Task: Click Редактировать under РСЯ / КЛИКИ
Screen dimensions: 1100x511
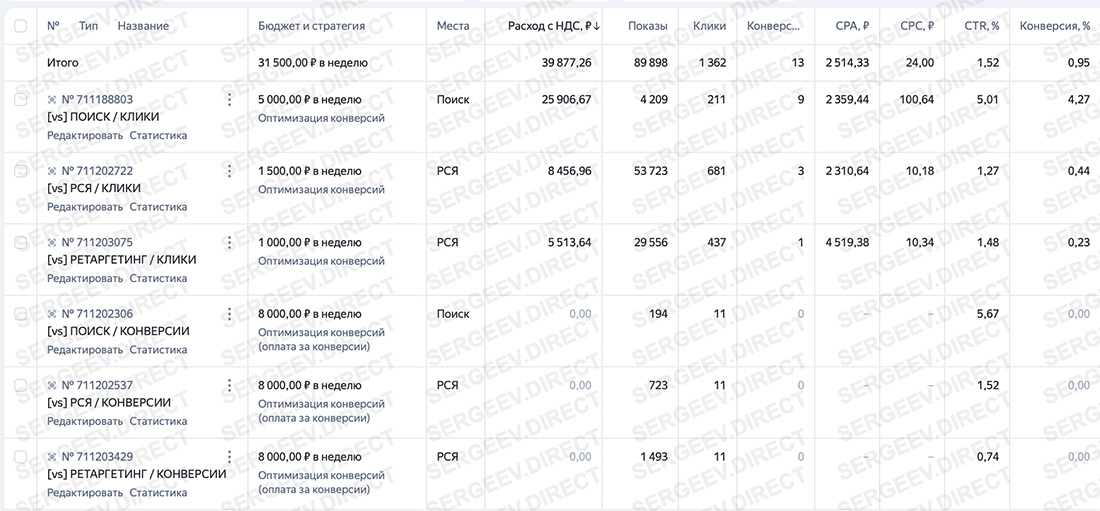Action: click(85, 207)
